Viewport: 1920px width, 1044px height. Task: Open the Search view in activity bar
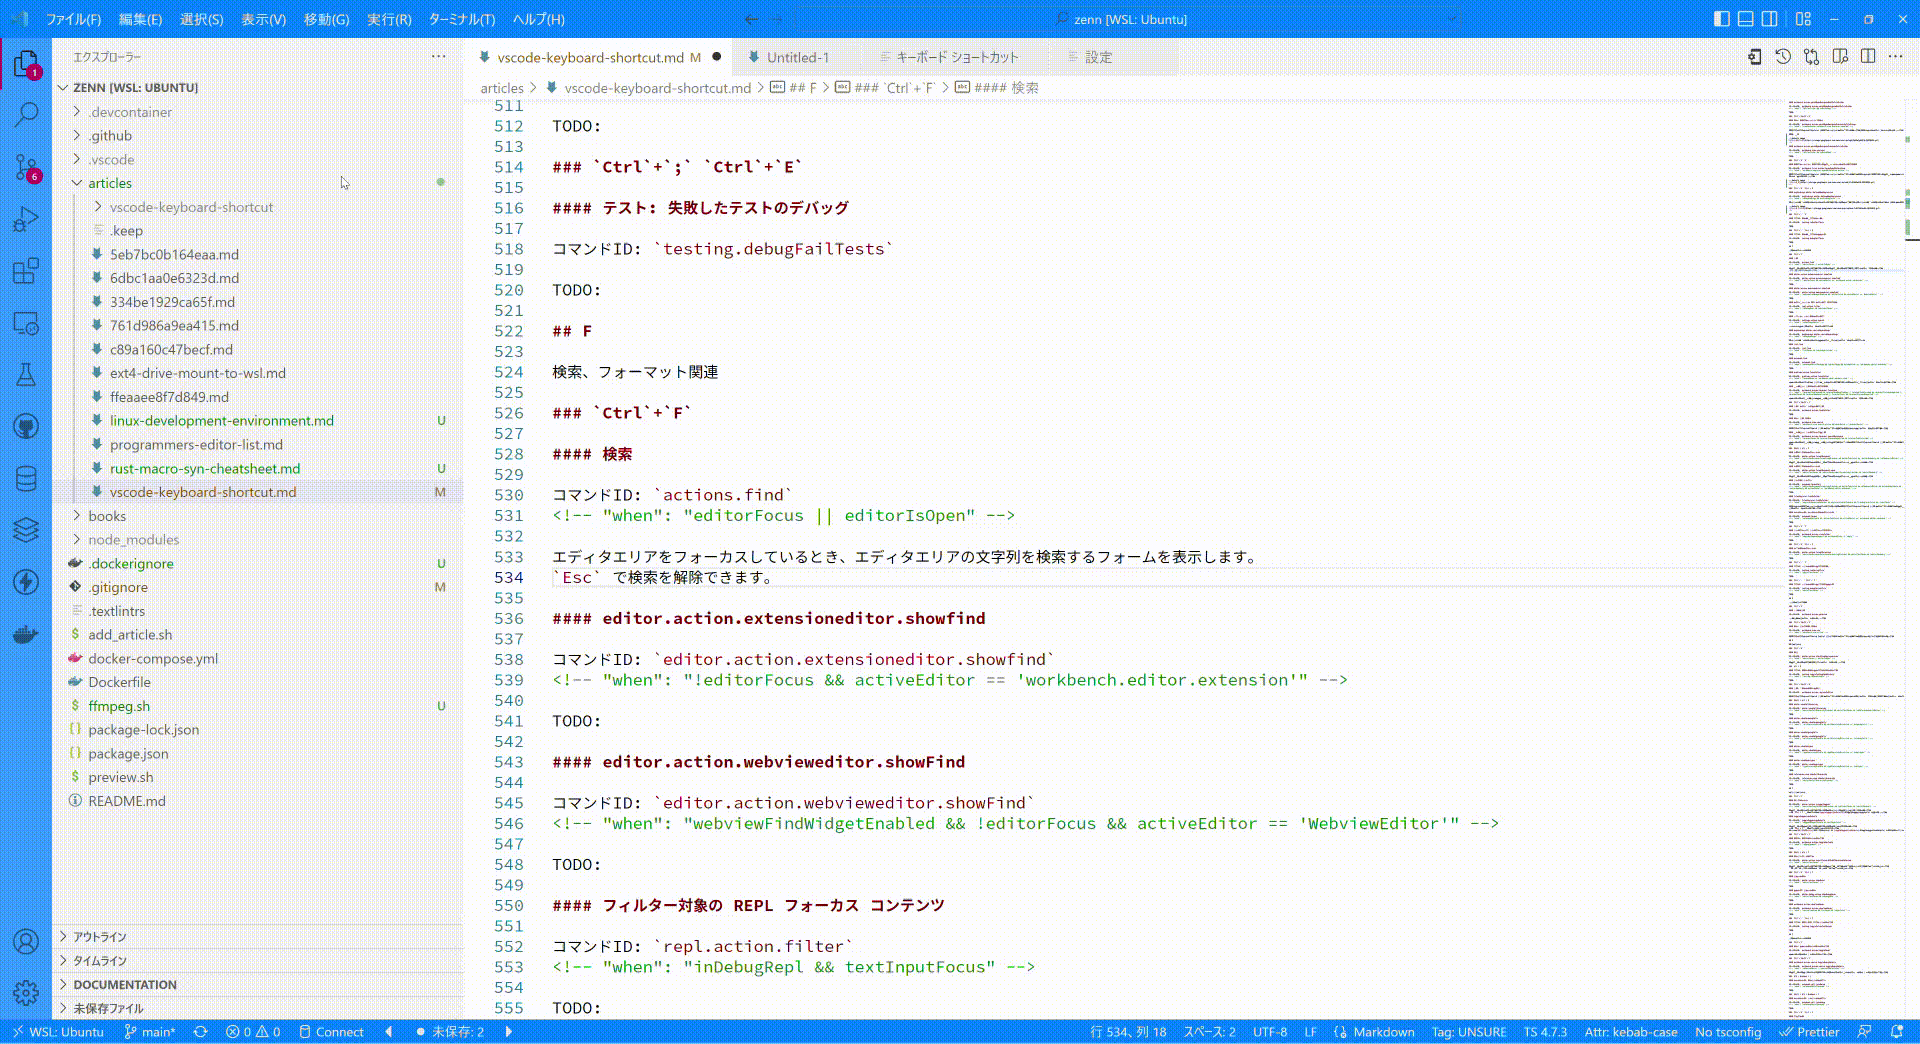(26, 115)
